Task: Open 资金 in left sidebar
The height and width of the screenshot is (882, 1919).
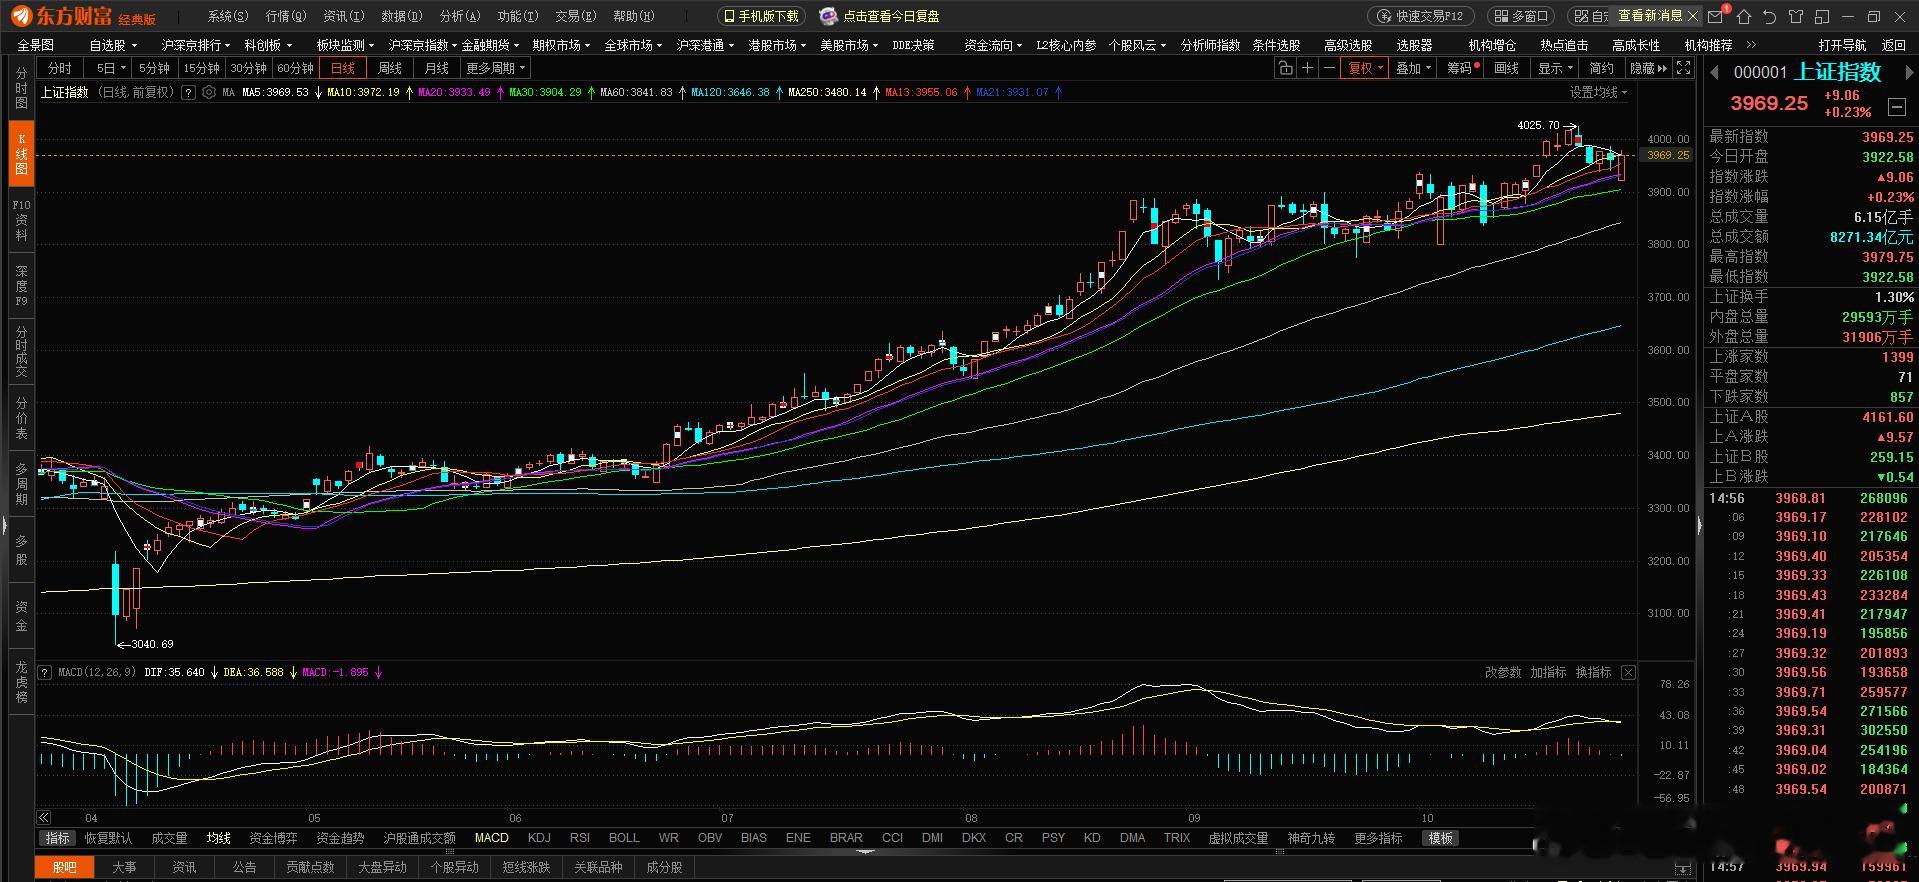Action: click(x=21, y=615)
